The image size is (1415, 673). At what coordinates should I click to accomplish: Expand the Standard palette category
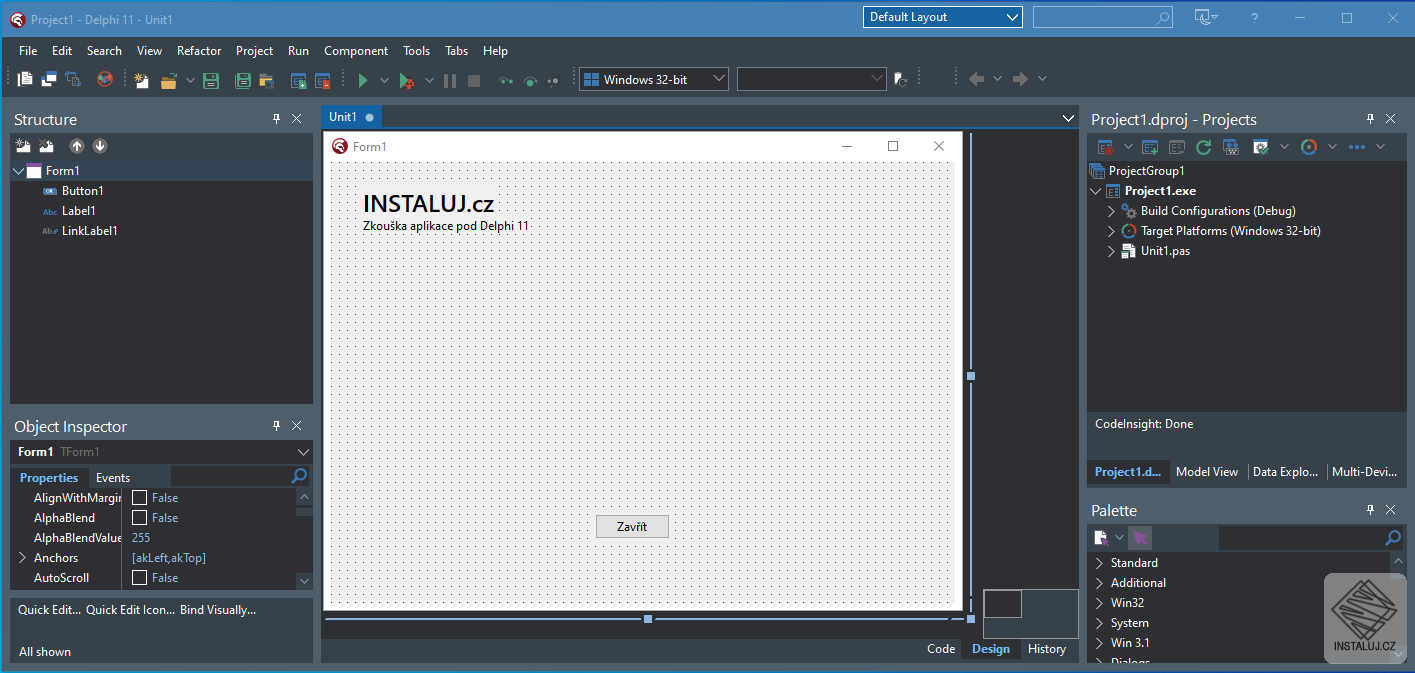[x=1100, y=563]
